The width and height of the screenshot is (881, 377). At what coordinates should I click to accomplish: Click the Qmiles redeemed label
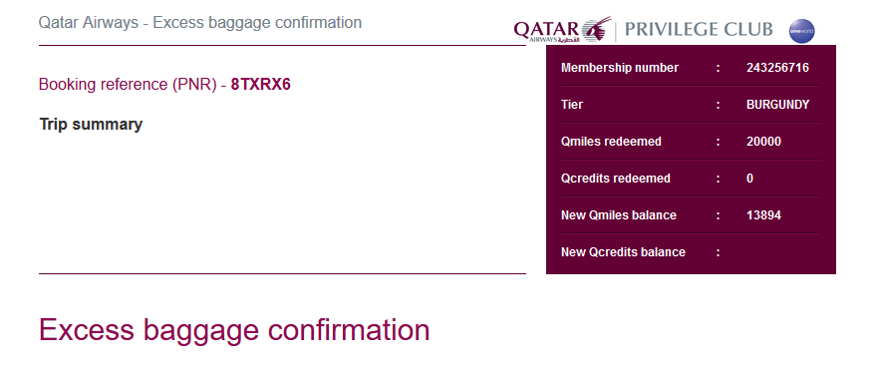tap(611, 142)
